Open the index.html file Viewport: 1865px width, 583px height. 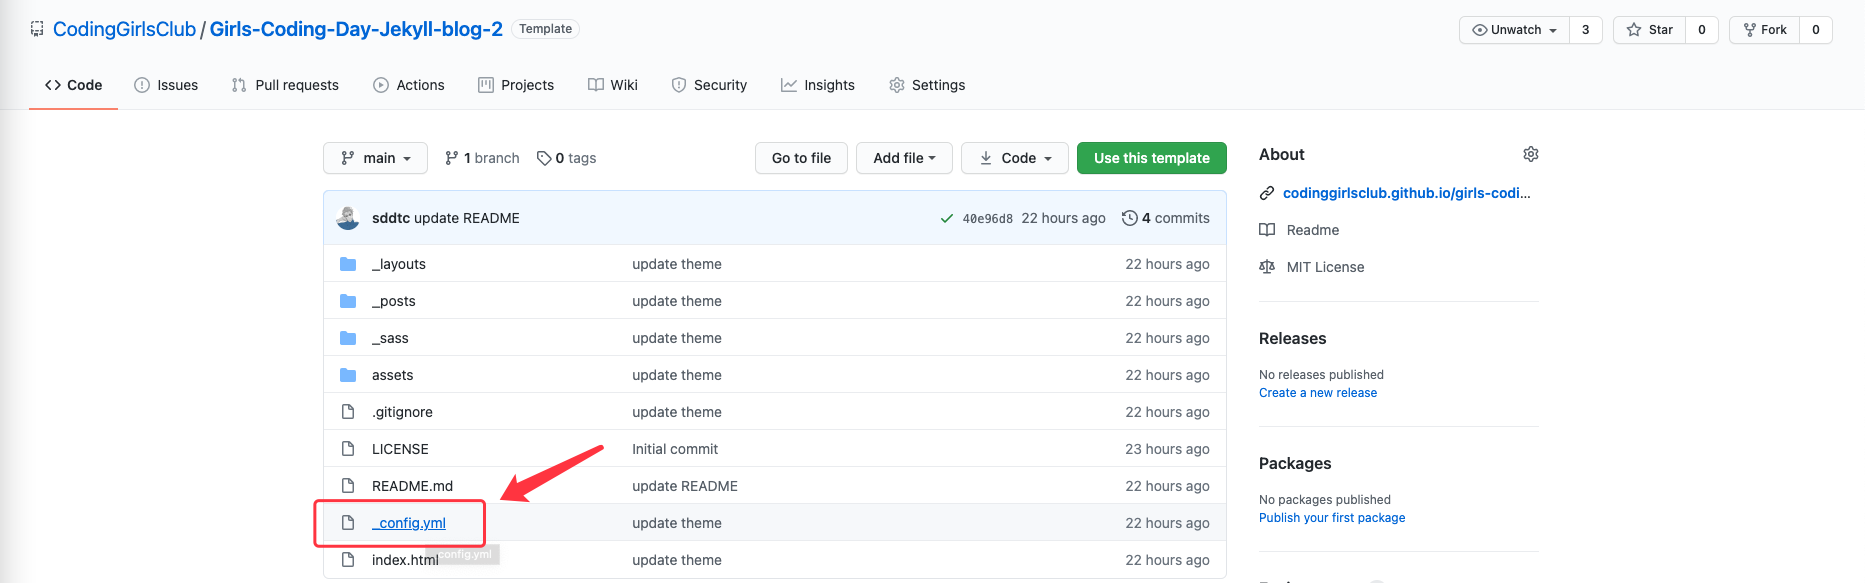[405, 560]
